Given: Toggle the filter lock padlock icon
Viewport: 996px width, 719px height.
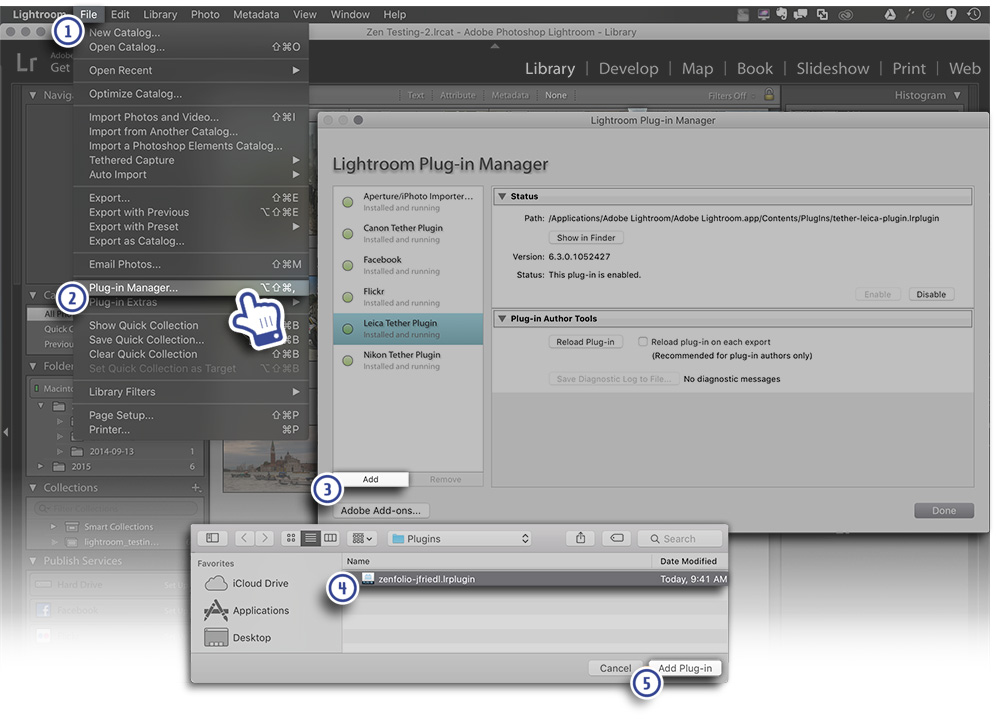Looking at the screenshot, I should pyautogui.click(x=767, y=95).
